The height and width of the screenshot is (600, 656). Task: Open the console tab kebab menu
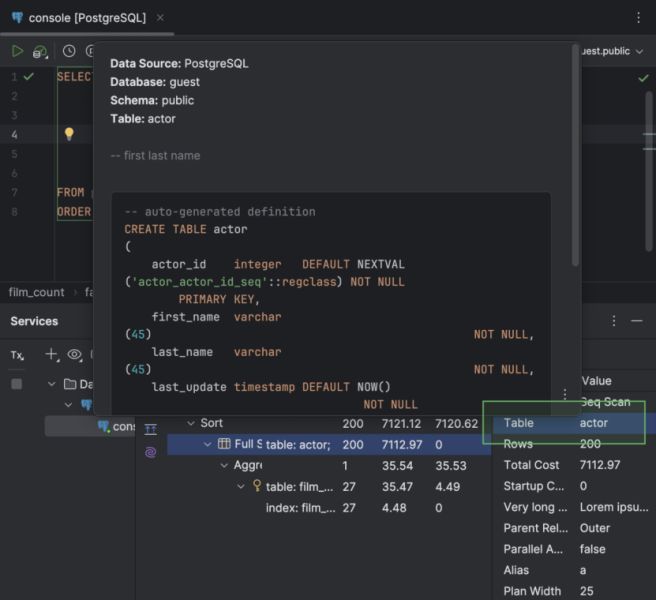(639, 18)
